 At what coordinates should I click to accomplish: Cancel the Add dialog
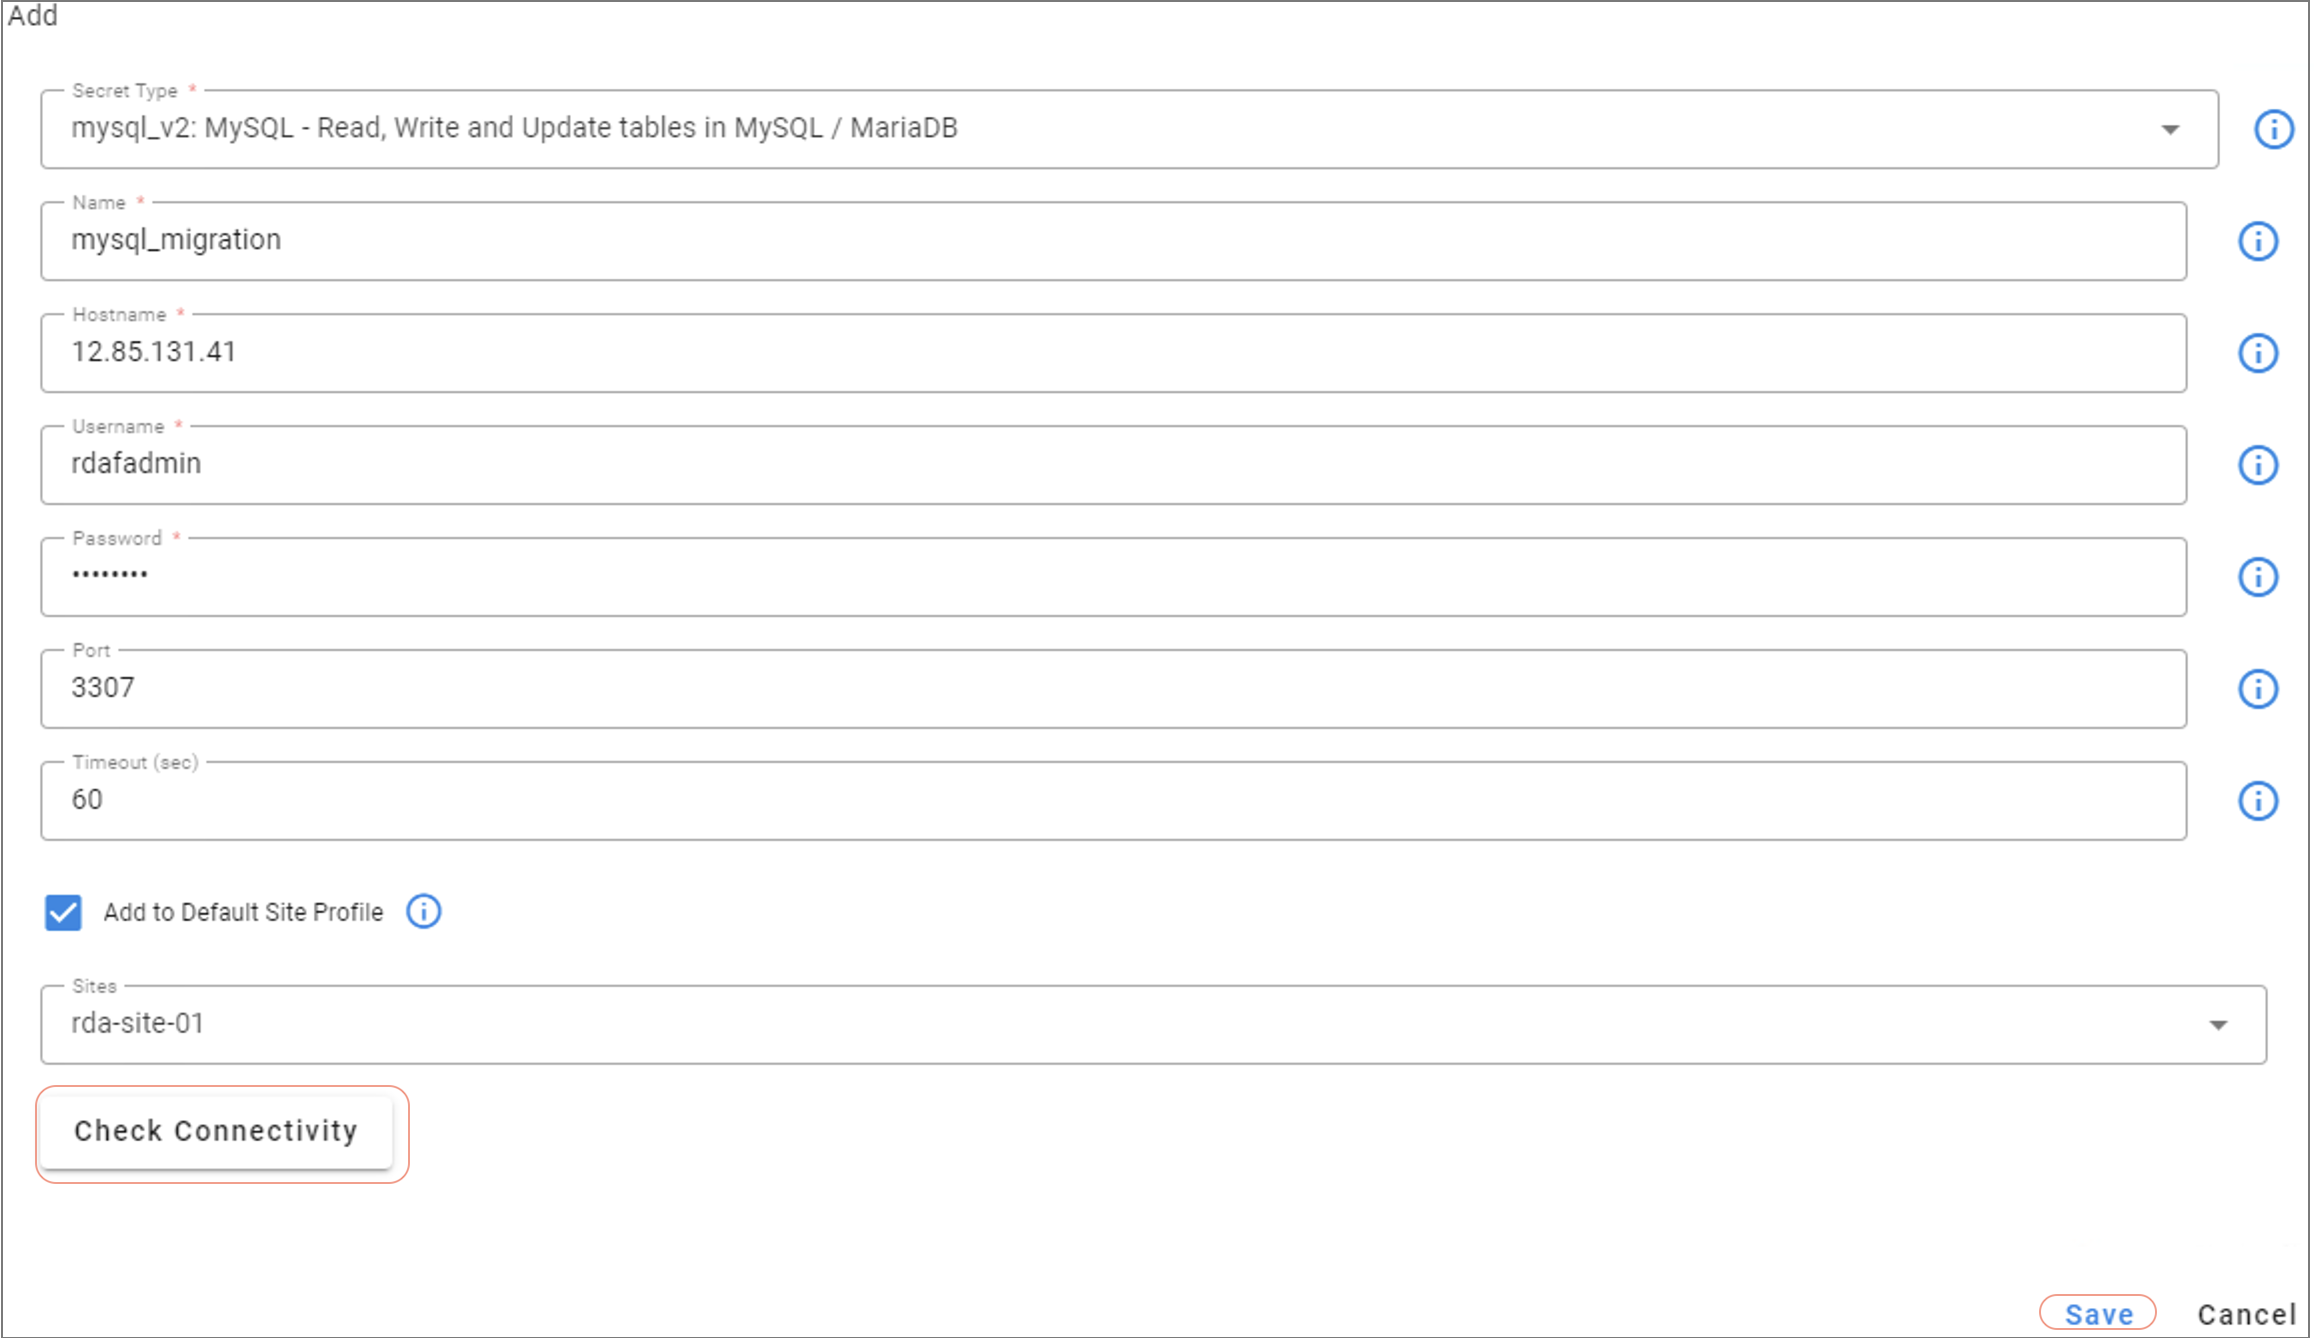(2246, 1314)
